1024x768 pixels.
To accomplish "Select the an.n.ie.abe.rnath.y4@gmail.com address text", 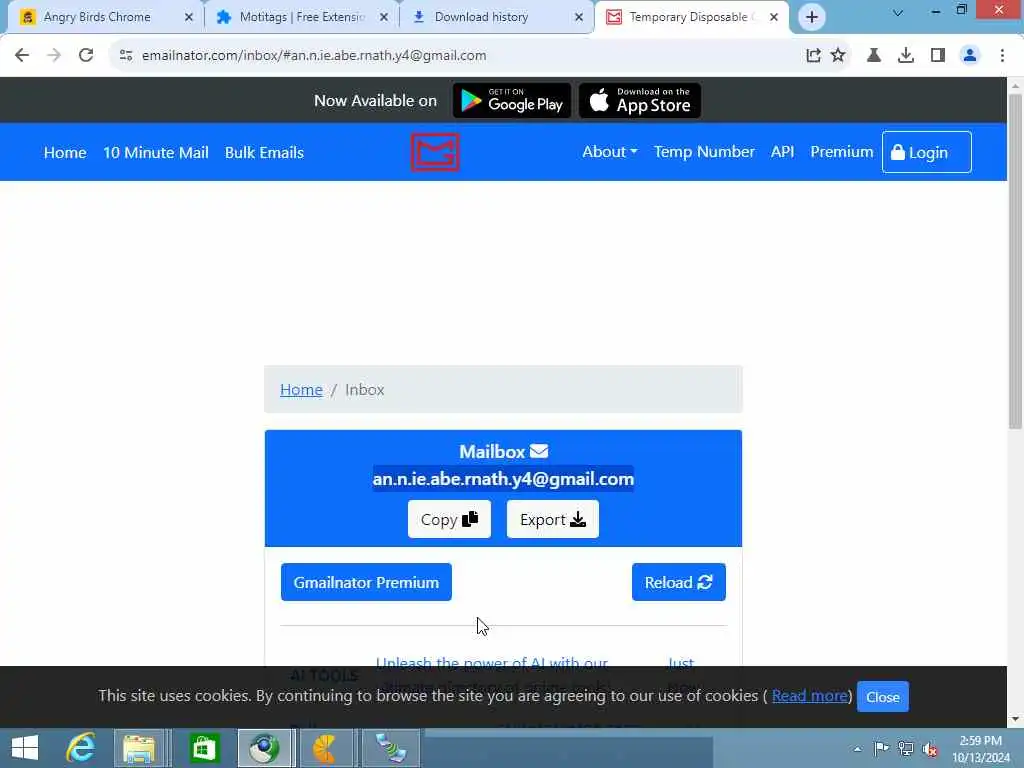I will tap(503, 479).
